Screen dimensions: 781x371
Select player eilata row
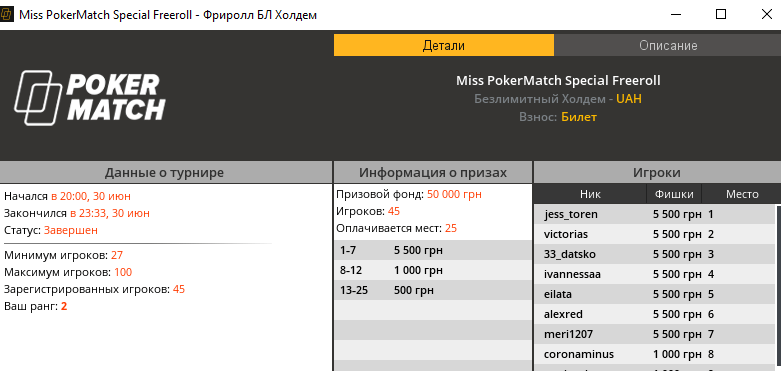(x=654, y=294)
